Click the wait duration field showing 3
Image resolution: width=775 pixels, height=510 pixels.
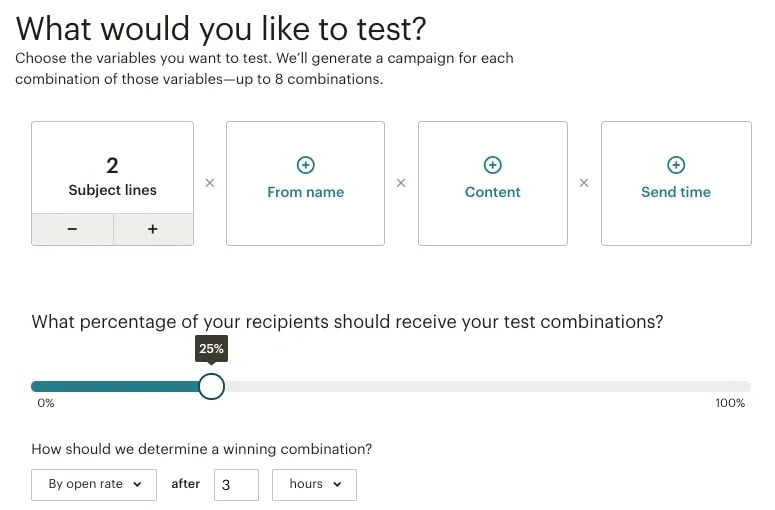click(x=236, y=485)
